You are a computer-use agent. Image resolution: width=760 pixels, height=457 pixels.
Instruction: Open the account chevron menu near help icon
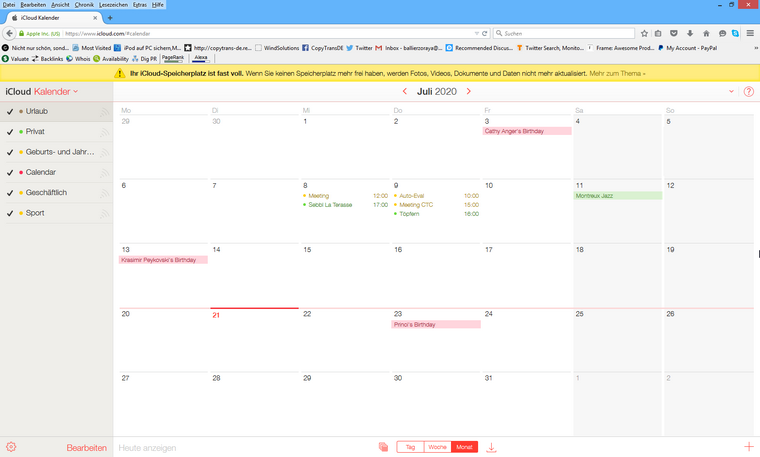731,92
